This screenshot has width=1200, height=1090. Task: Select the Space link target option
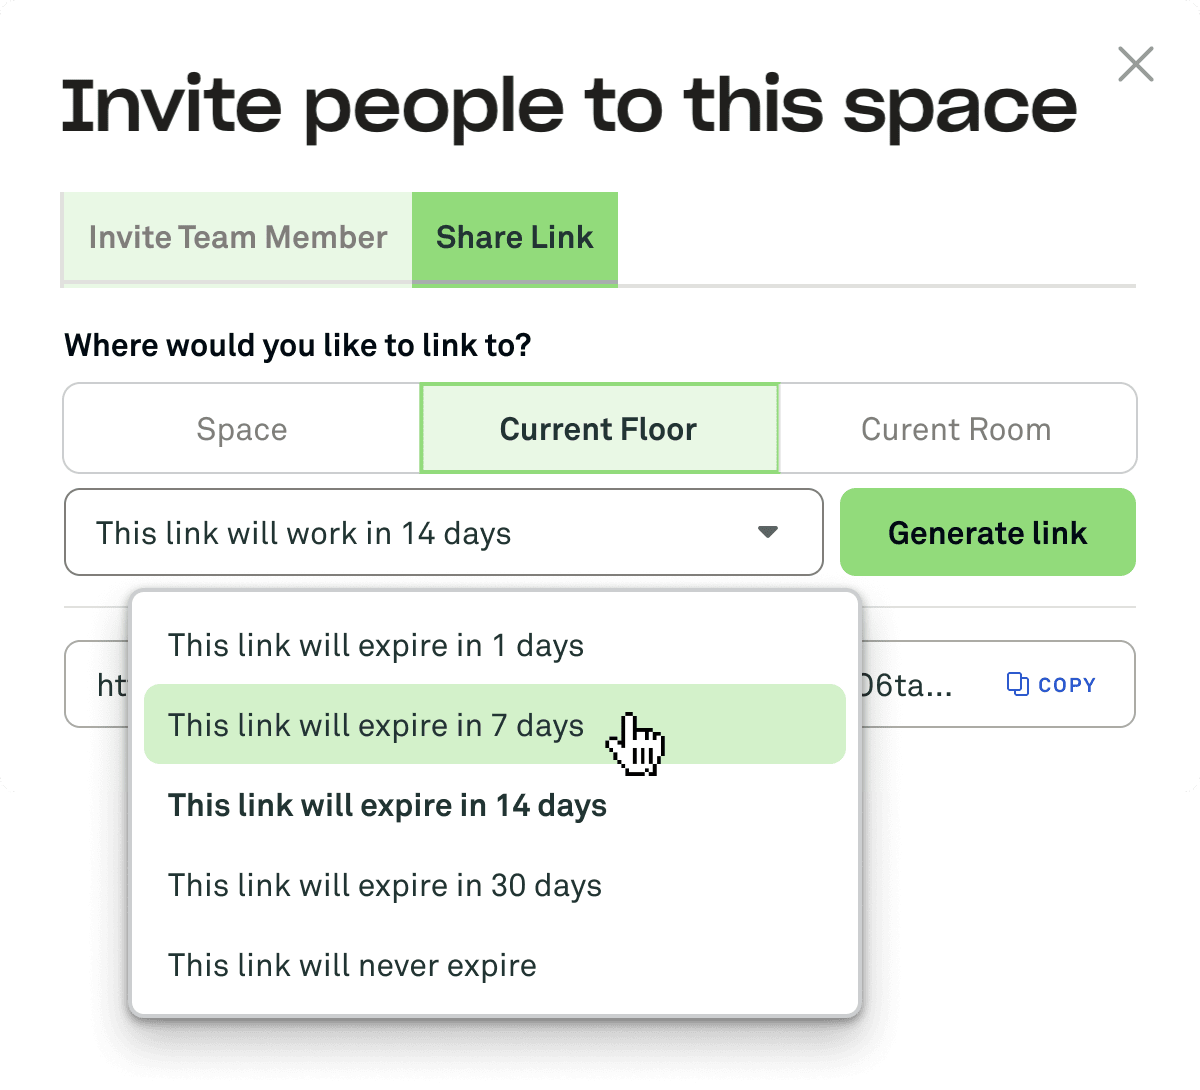pyautogui.click(x=241, y=428)
